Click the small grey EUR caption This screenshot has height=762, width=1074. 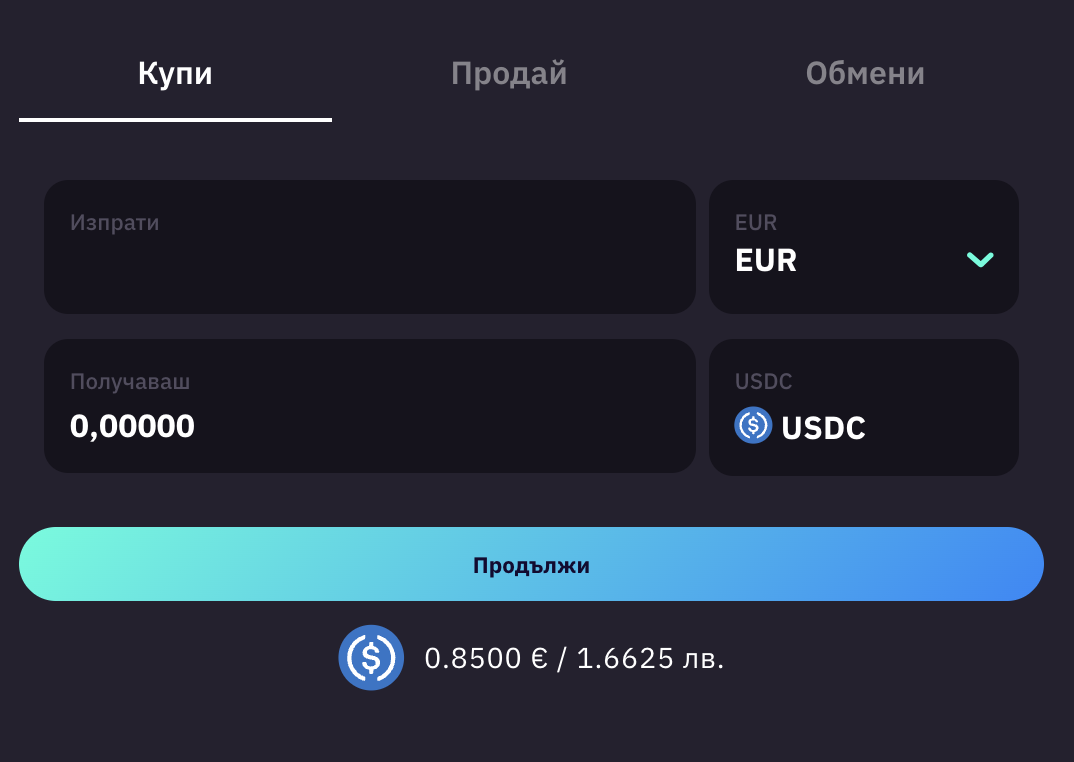click(756, 222)
